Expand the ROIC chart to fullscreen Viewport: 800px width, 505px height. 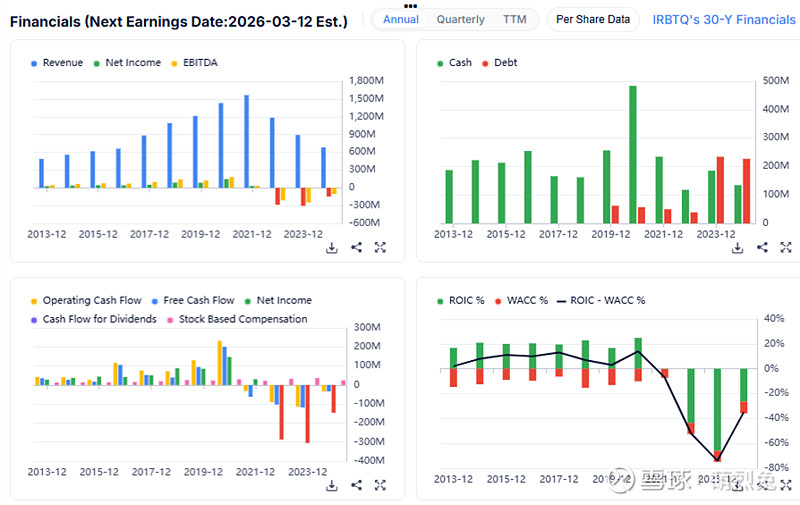point(786,486)
